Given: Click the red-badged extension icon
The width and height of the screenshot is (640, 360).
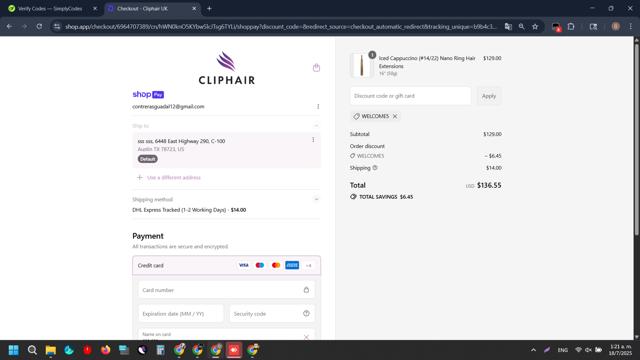Looking at the screenshot, I should [x=556, y=27].
